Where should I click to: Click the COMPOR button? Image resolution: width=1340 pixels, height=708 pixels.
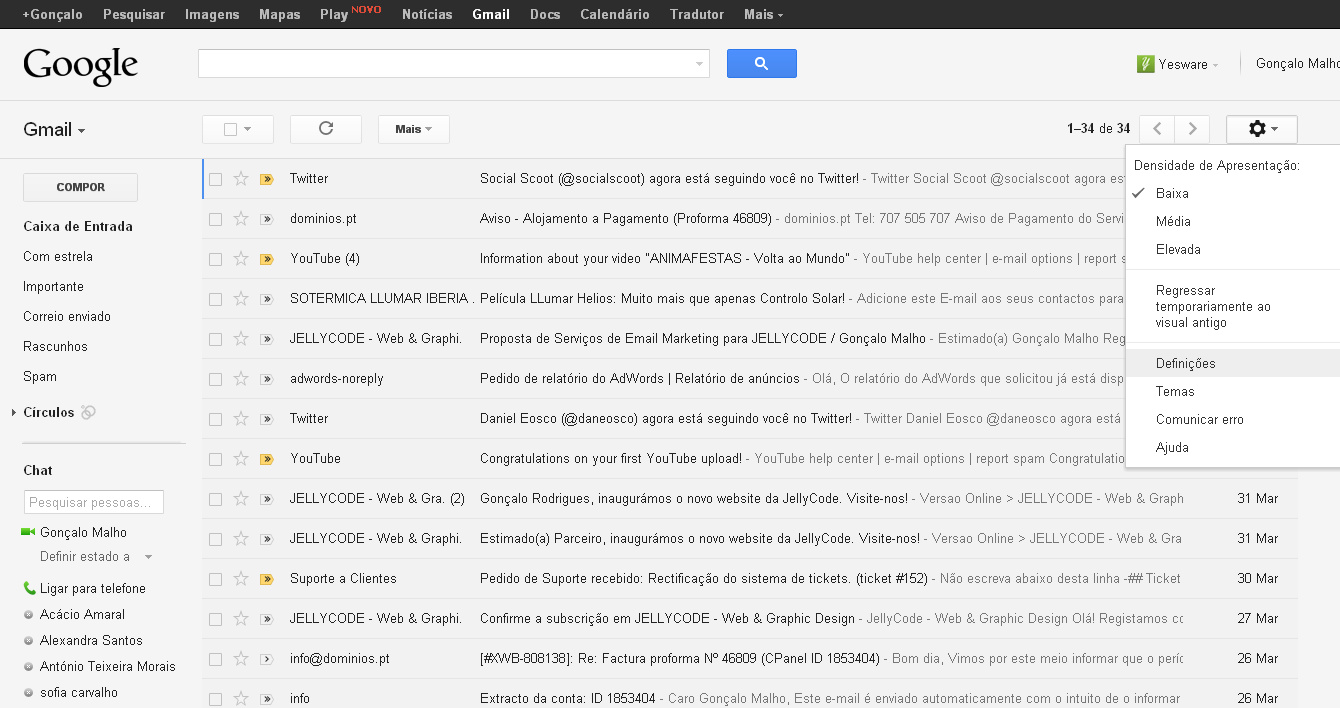pyautogui.click(x=80, y=187)
